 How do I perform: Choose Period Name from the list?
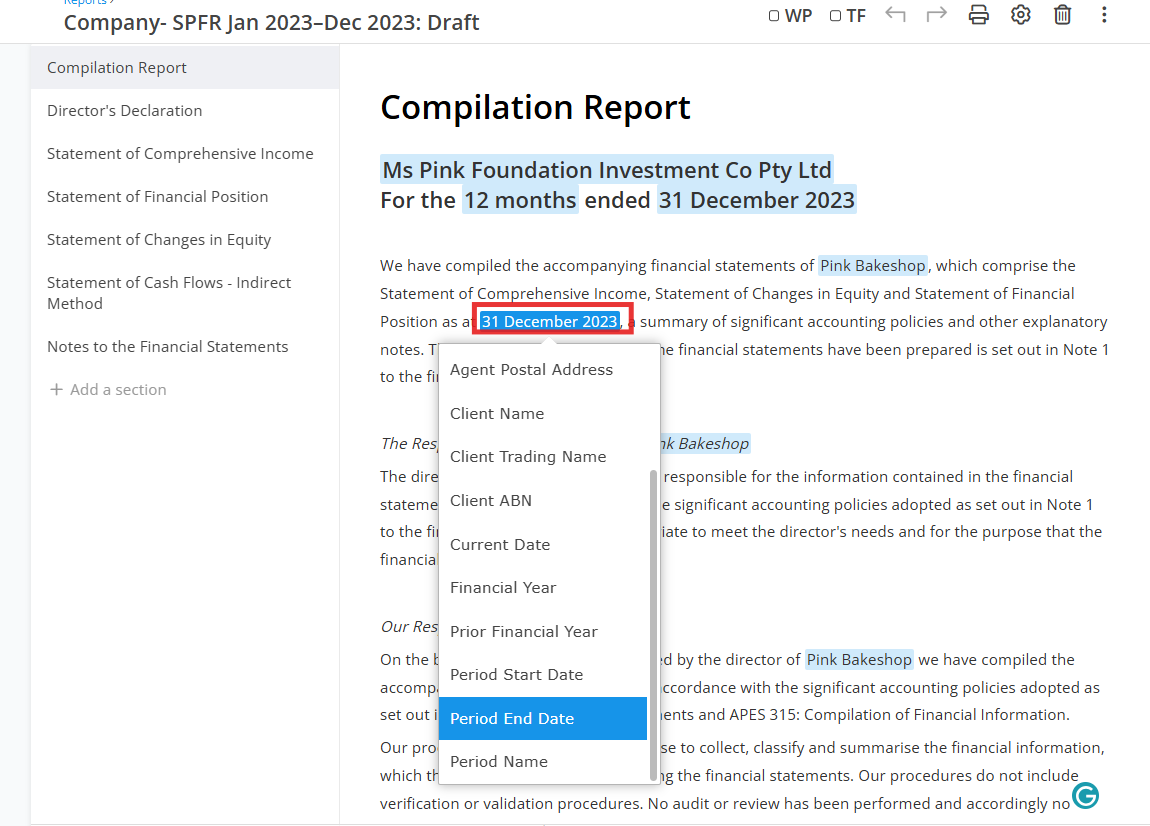click(543, 761)
